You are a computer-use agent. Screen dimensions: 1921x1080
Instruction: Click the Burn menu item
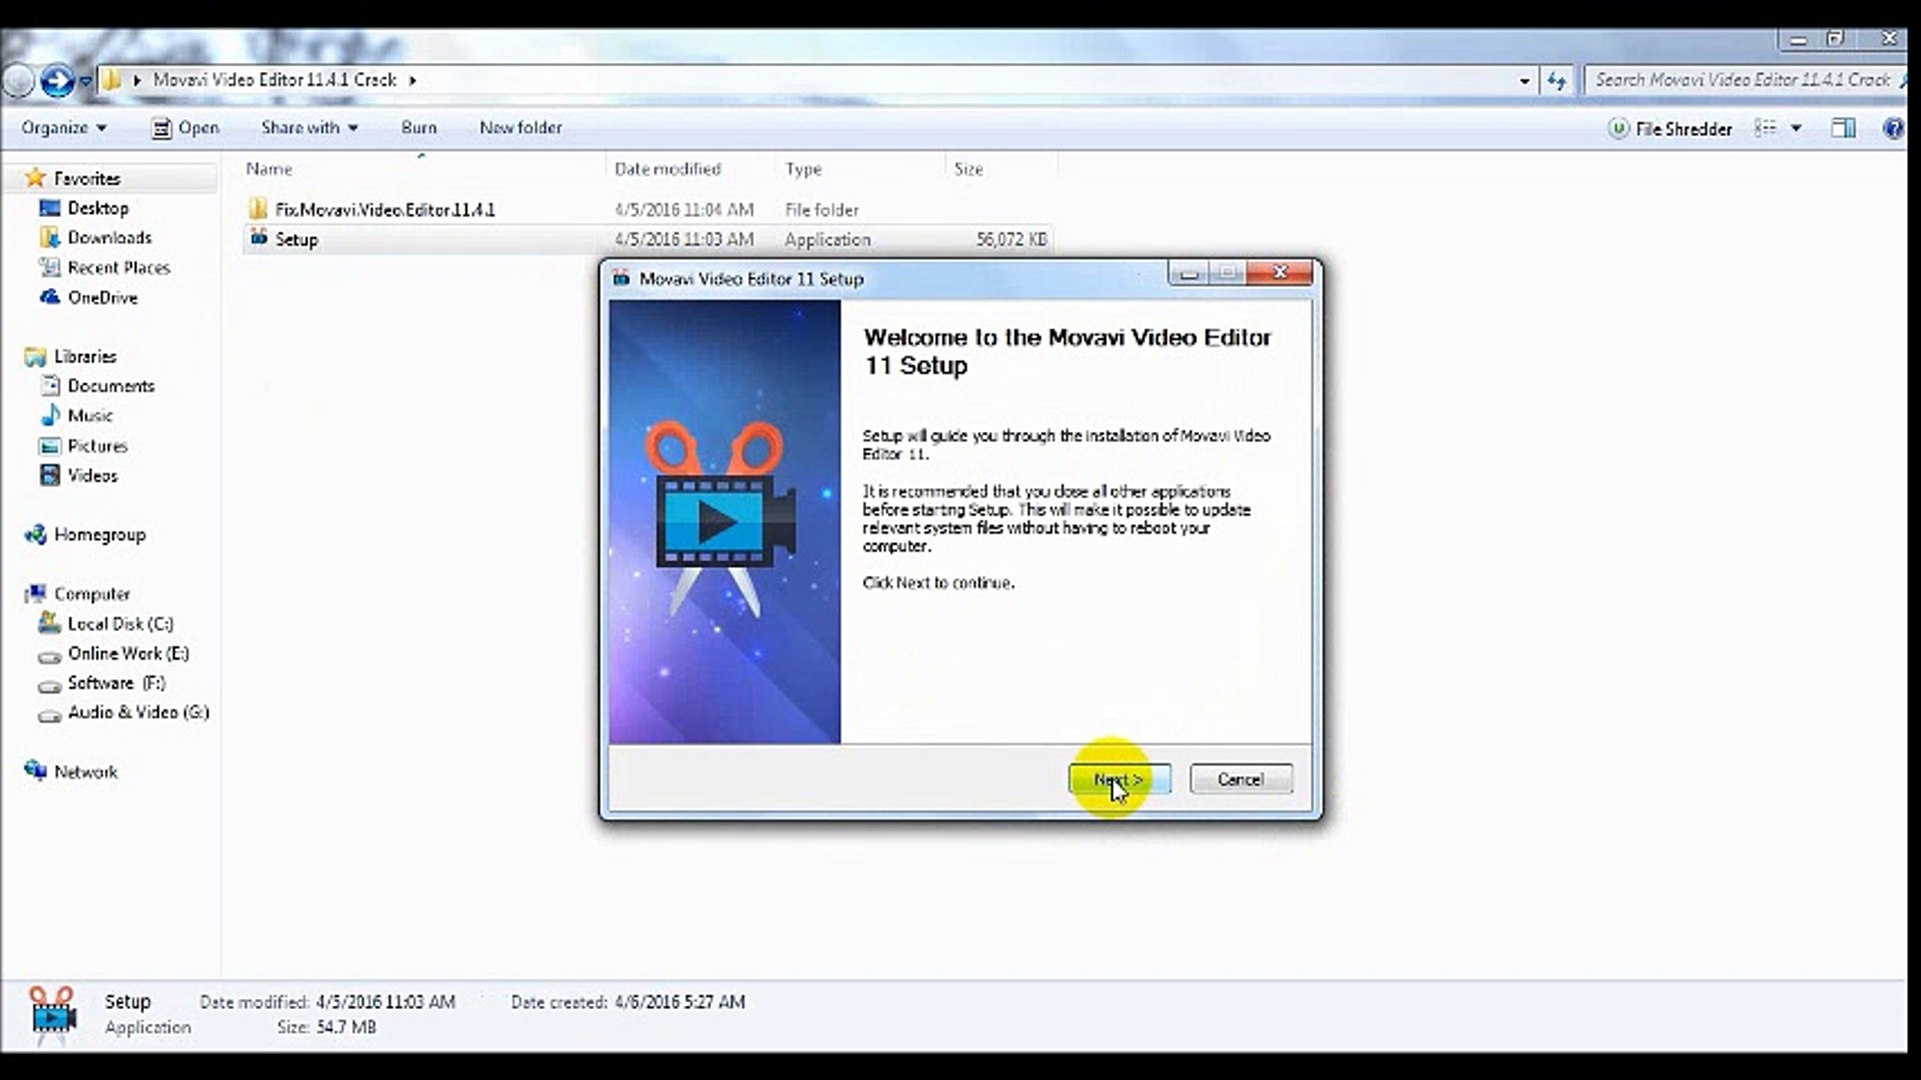418,128
